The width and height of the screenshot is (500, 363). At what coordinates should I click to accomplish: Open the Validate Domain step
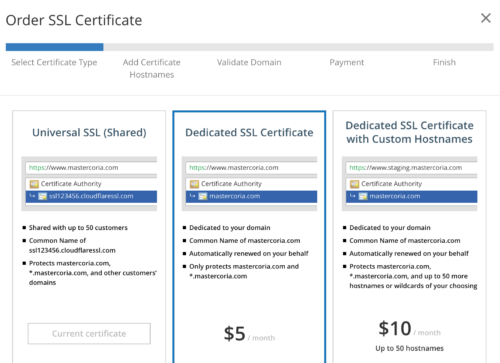[249, 62]
